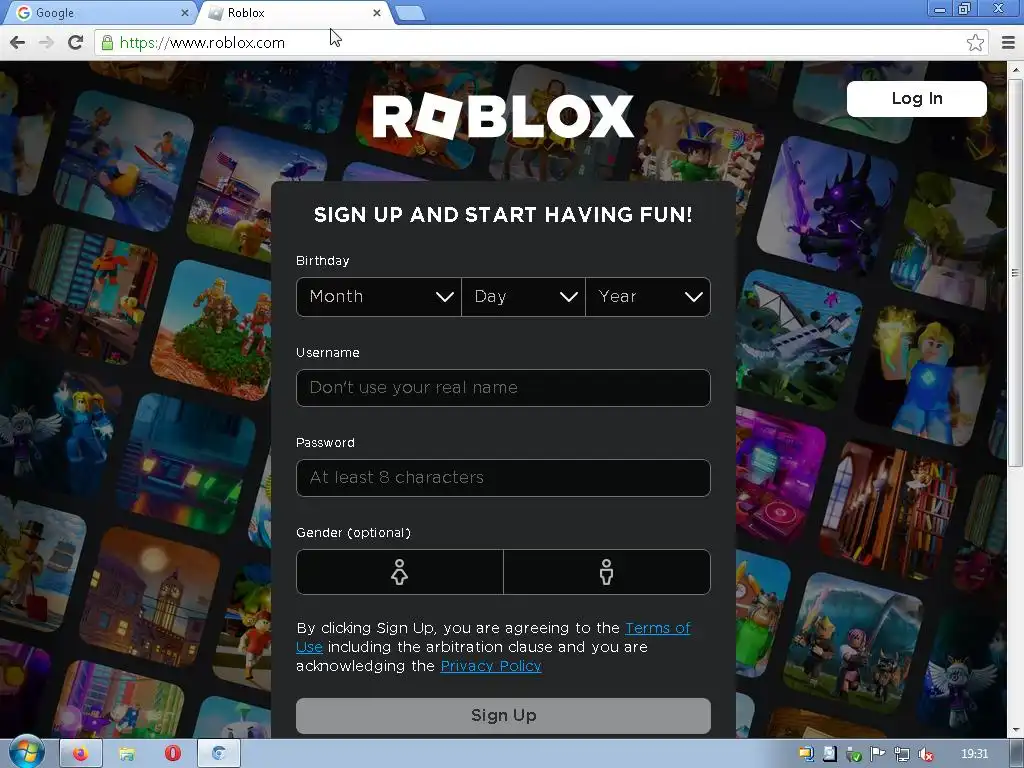Open the Privacy Policy link

[491, 666]
